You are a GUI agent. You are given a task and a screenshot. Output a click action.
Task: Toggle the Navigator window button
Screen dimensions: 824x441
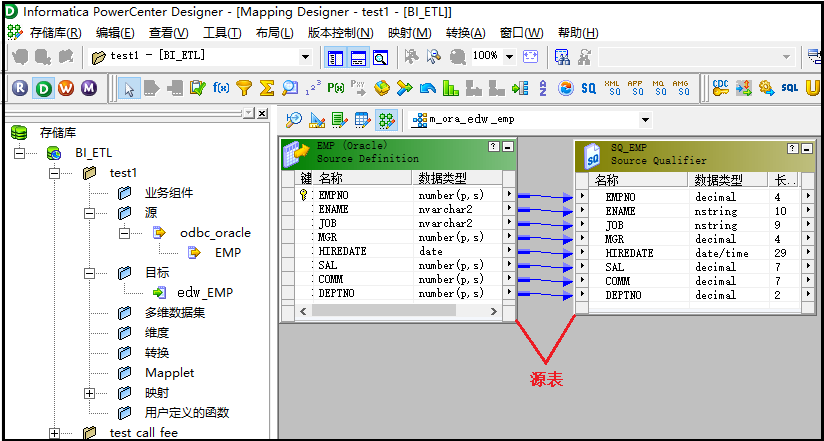[335, 57]
